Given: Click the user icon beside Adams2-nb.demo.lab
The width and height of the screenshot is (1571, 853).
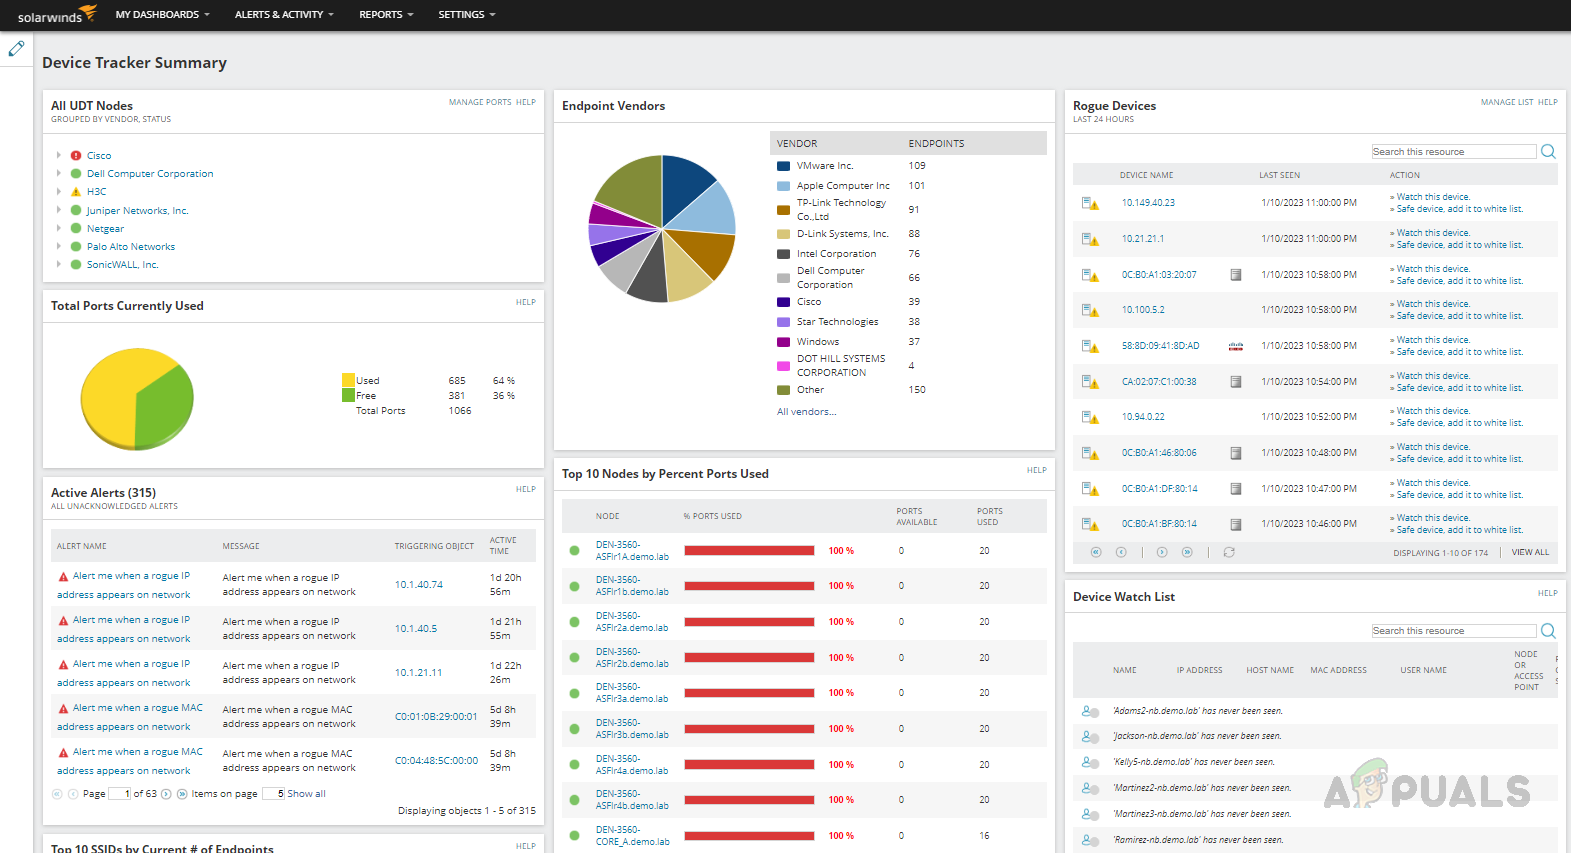Looking at the screenshot, I should point(1091,711).
